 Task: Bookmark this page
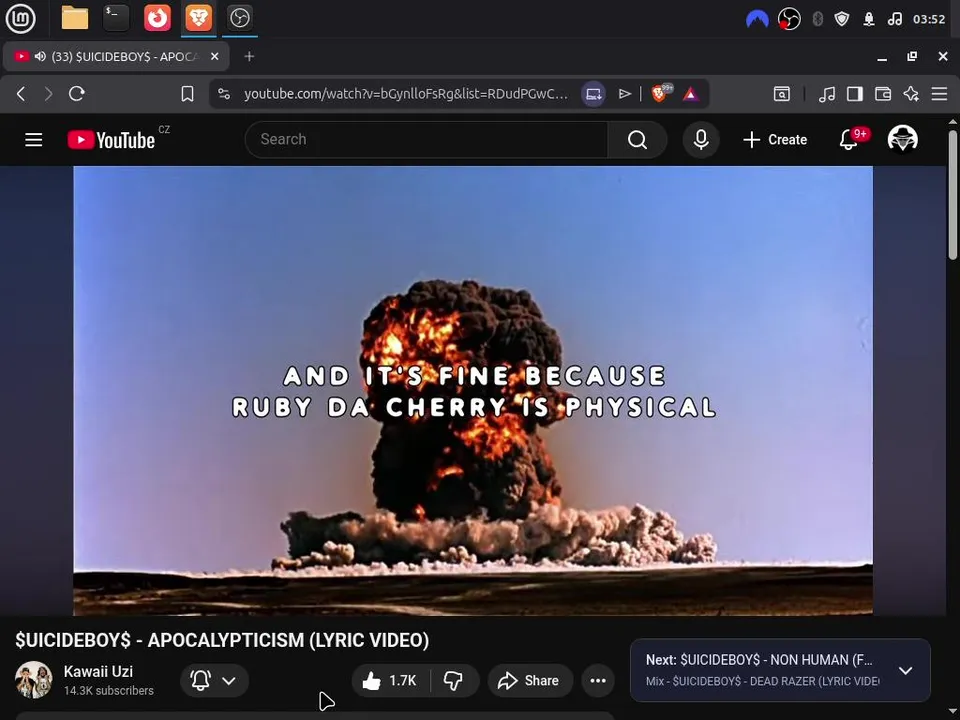(x=187, y=94)
